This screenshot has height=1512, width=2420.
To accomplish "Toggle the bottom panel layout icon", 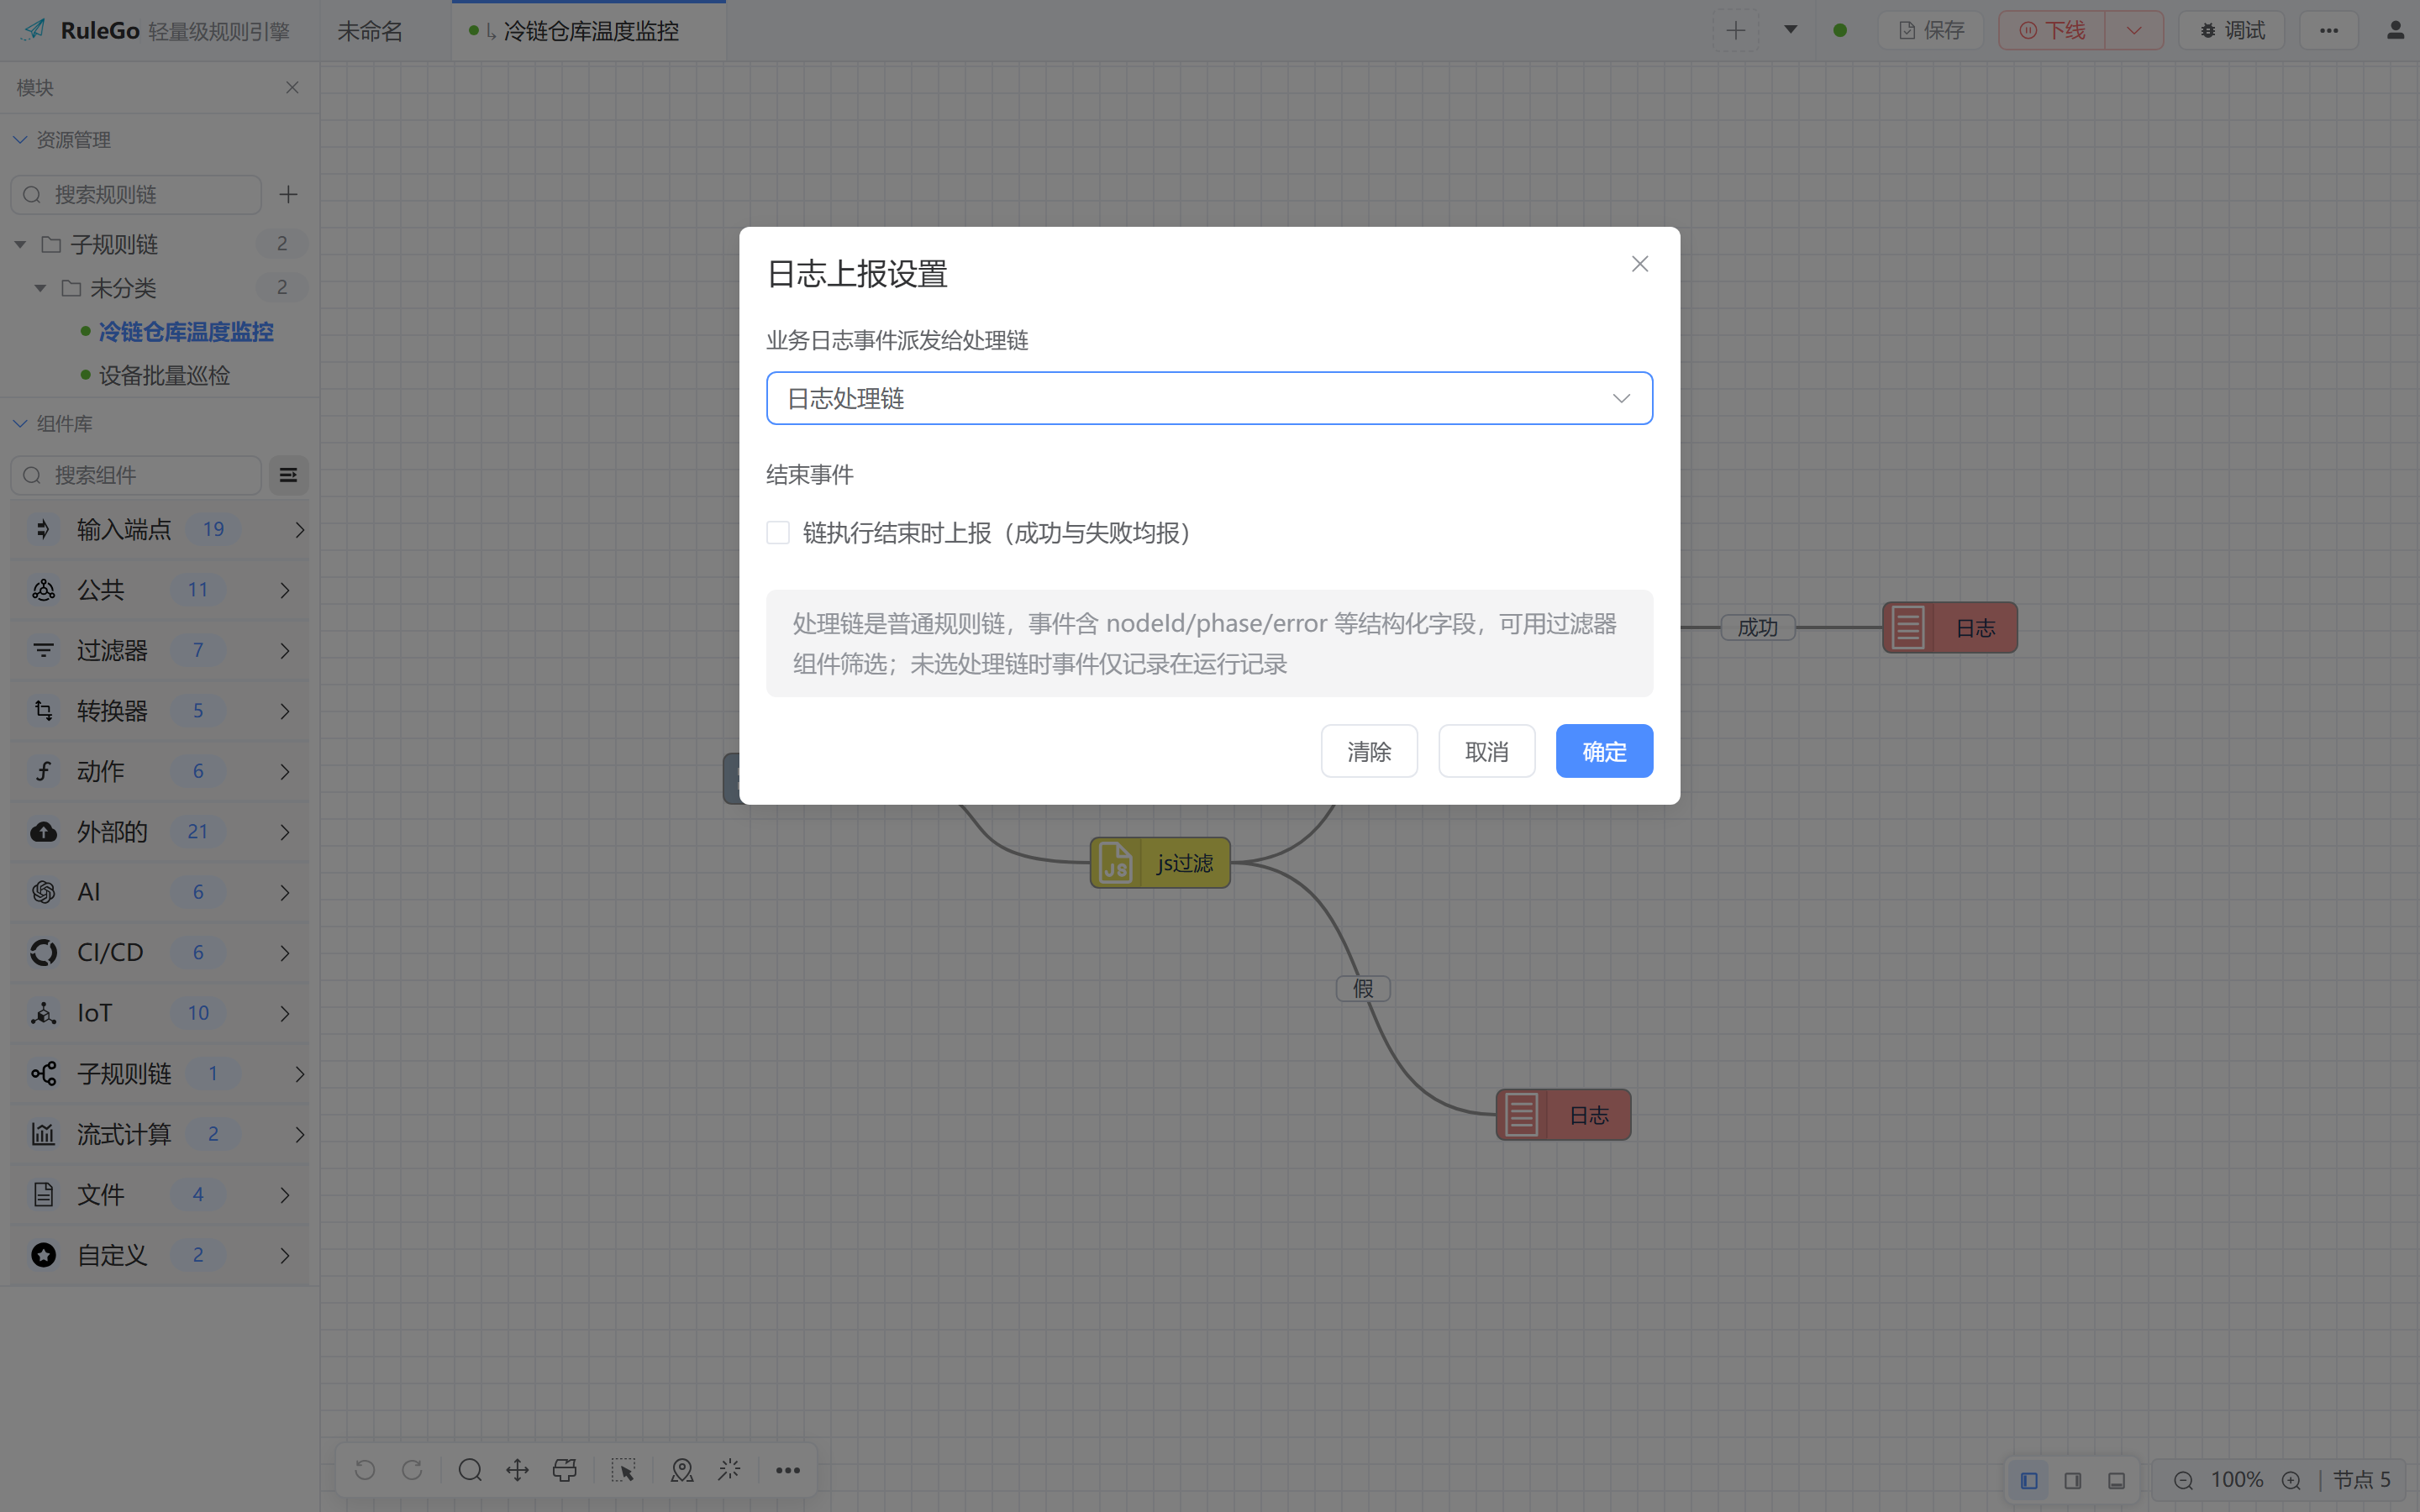I will 2117,1481.
